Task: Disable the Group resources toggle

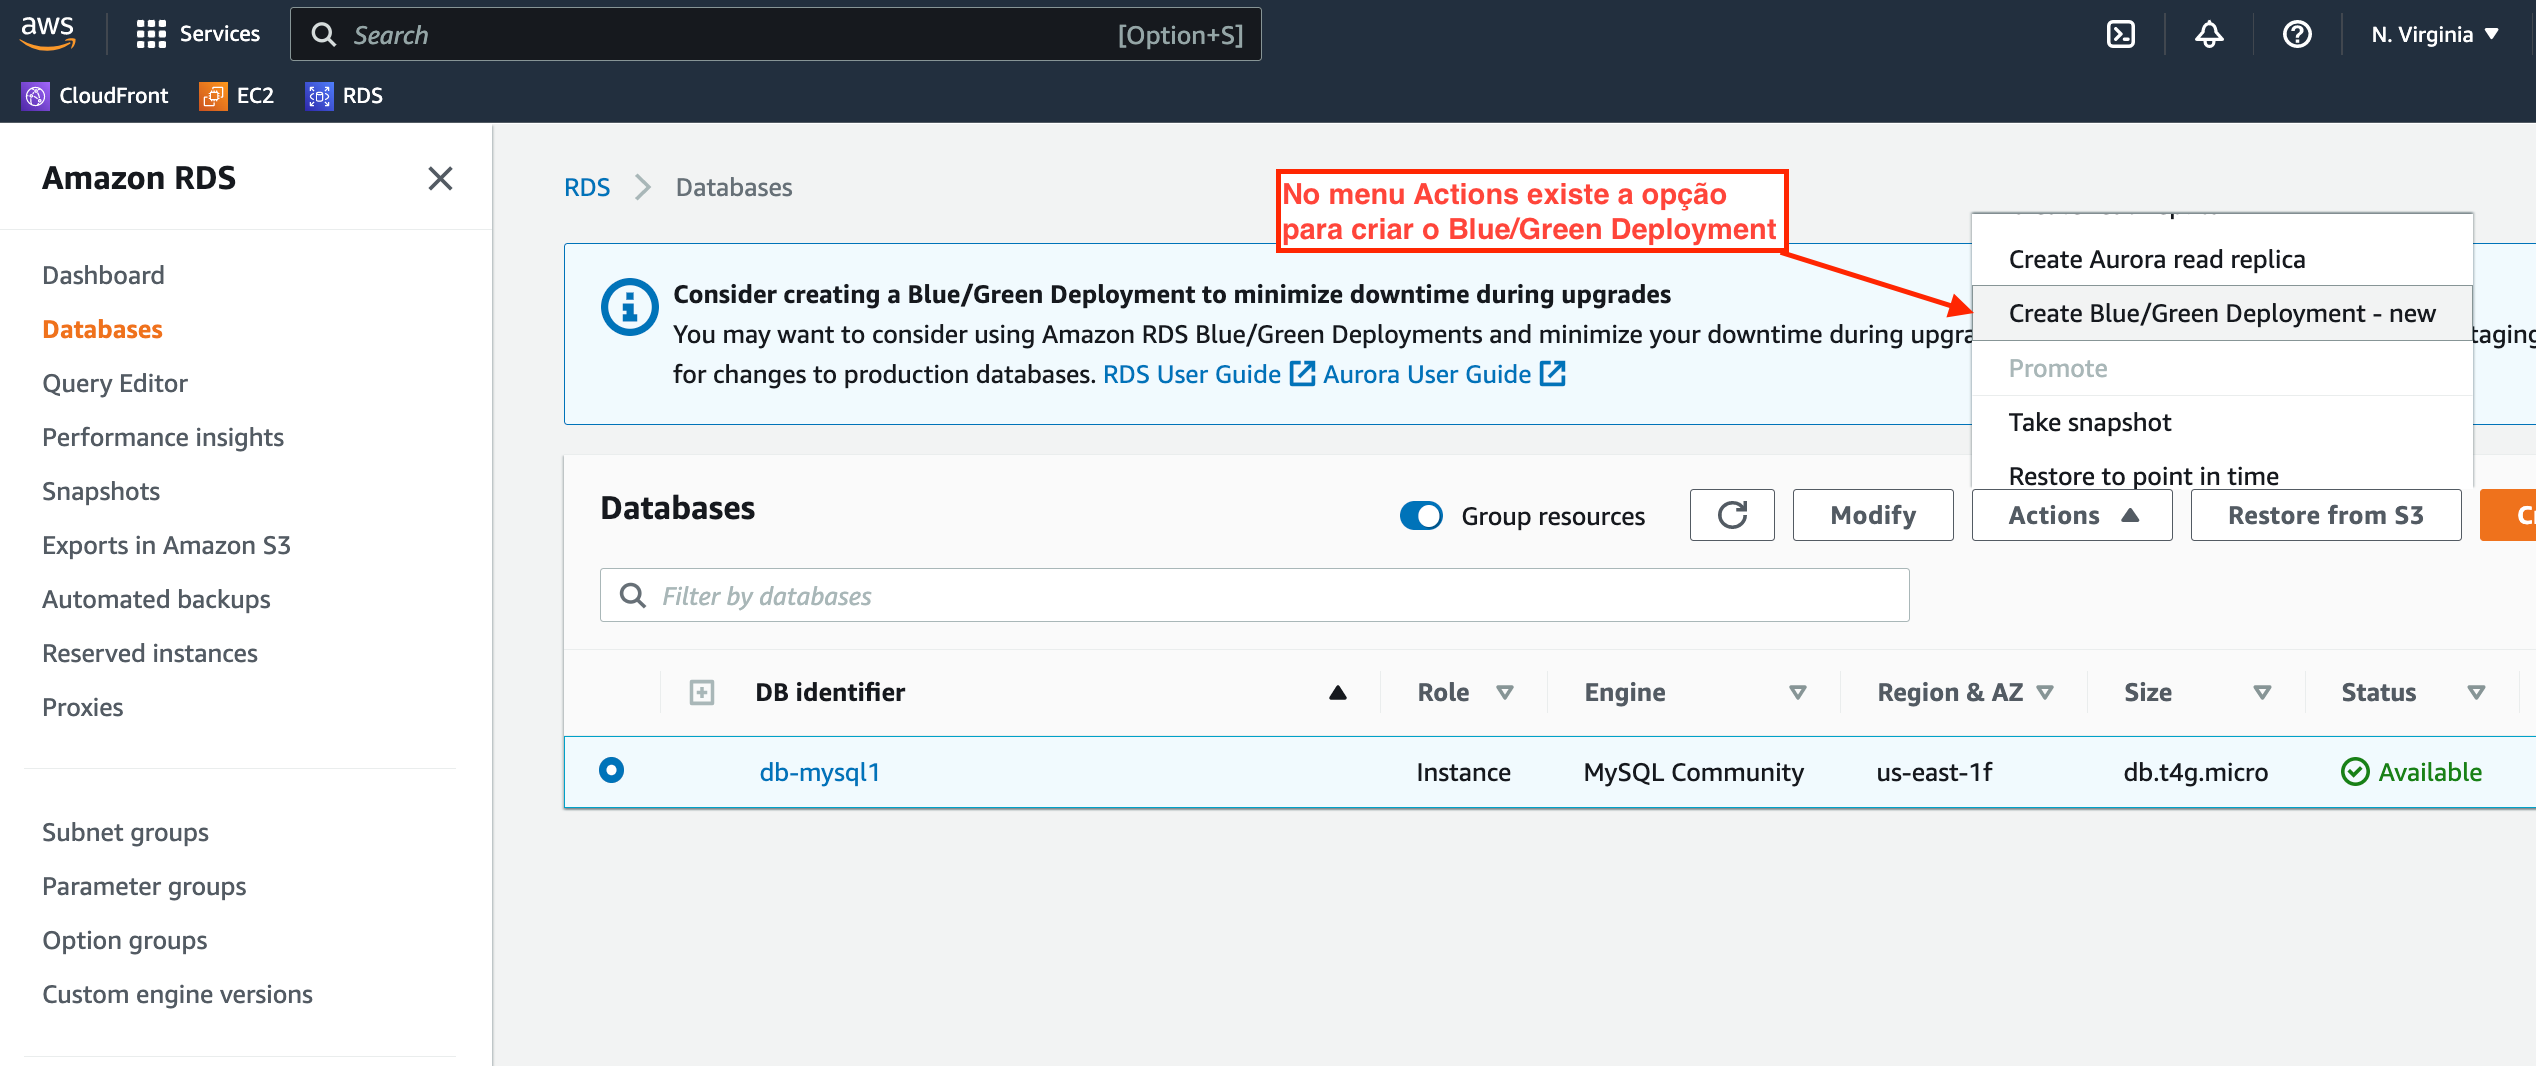Action: point(1421,515)
